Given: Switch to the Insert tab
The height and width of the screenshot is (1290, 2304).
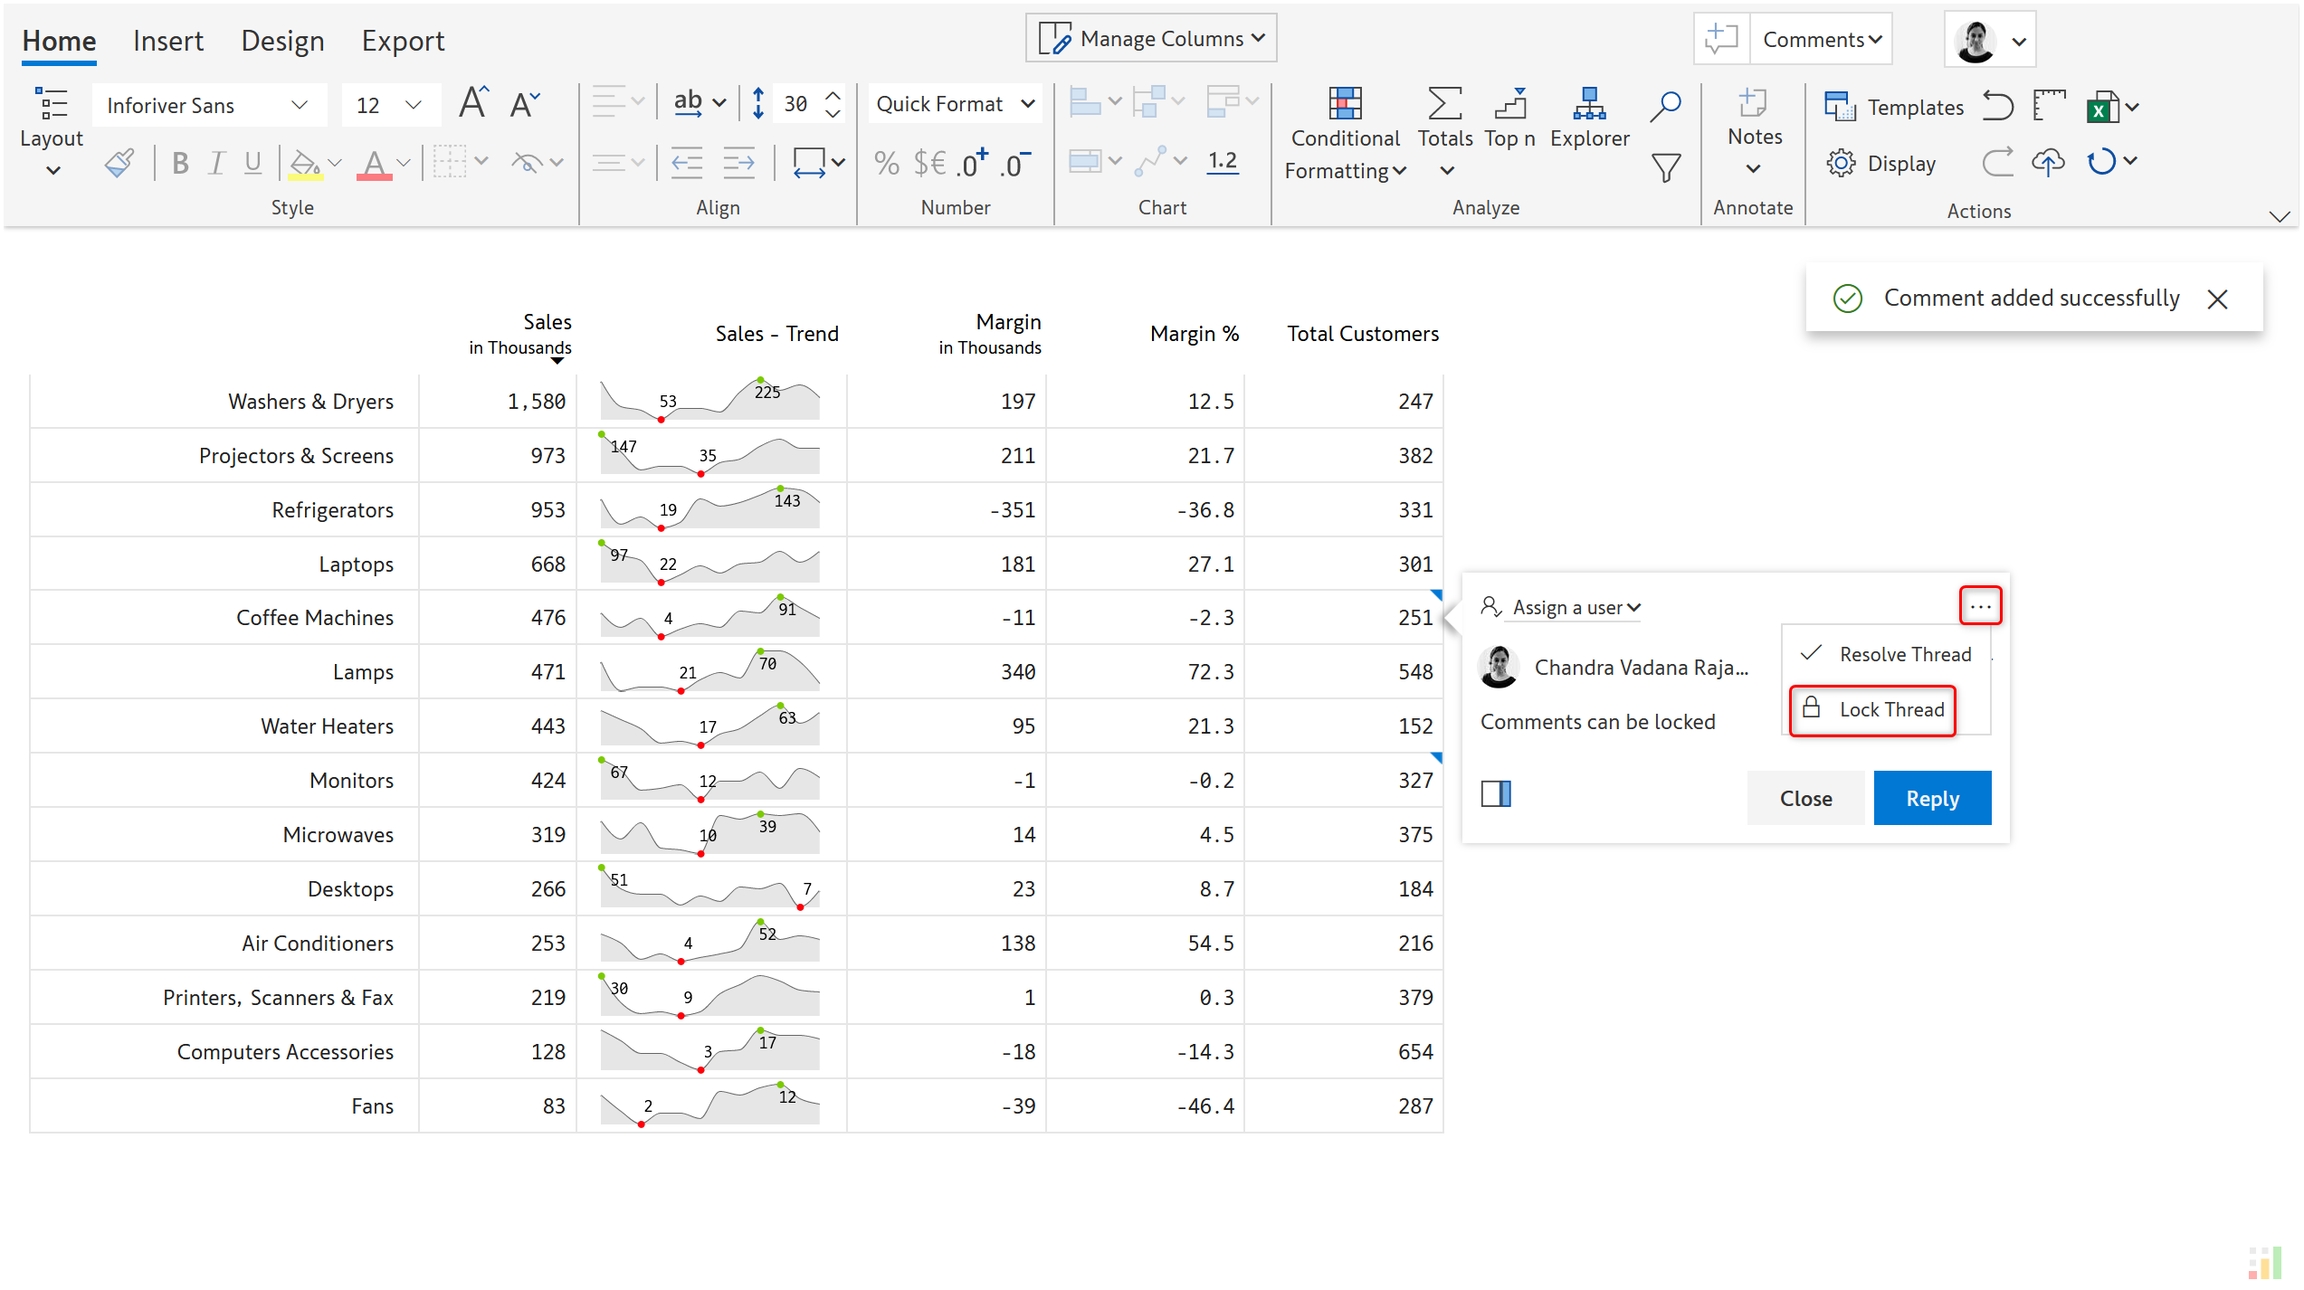Looking at the screenshot, I should click(167, 40).
